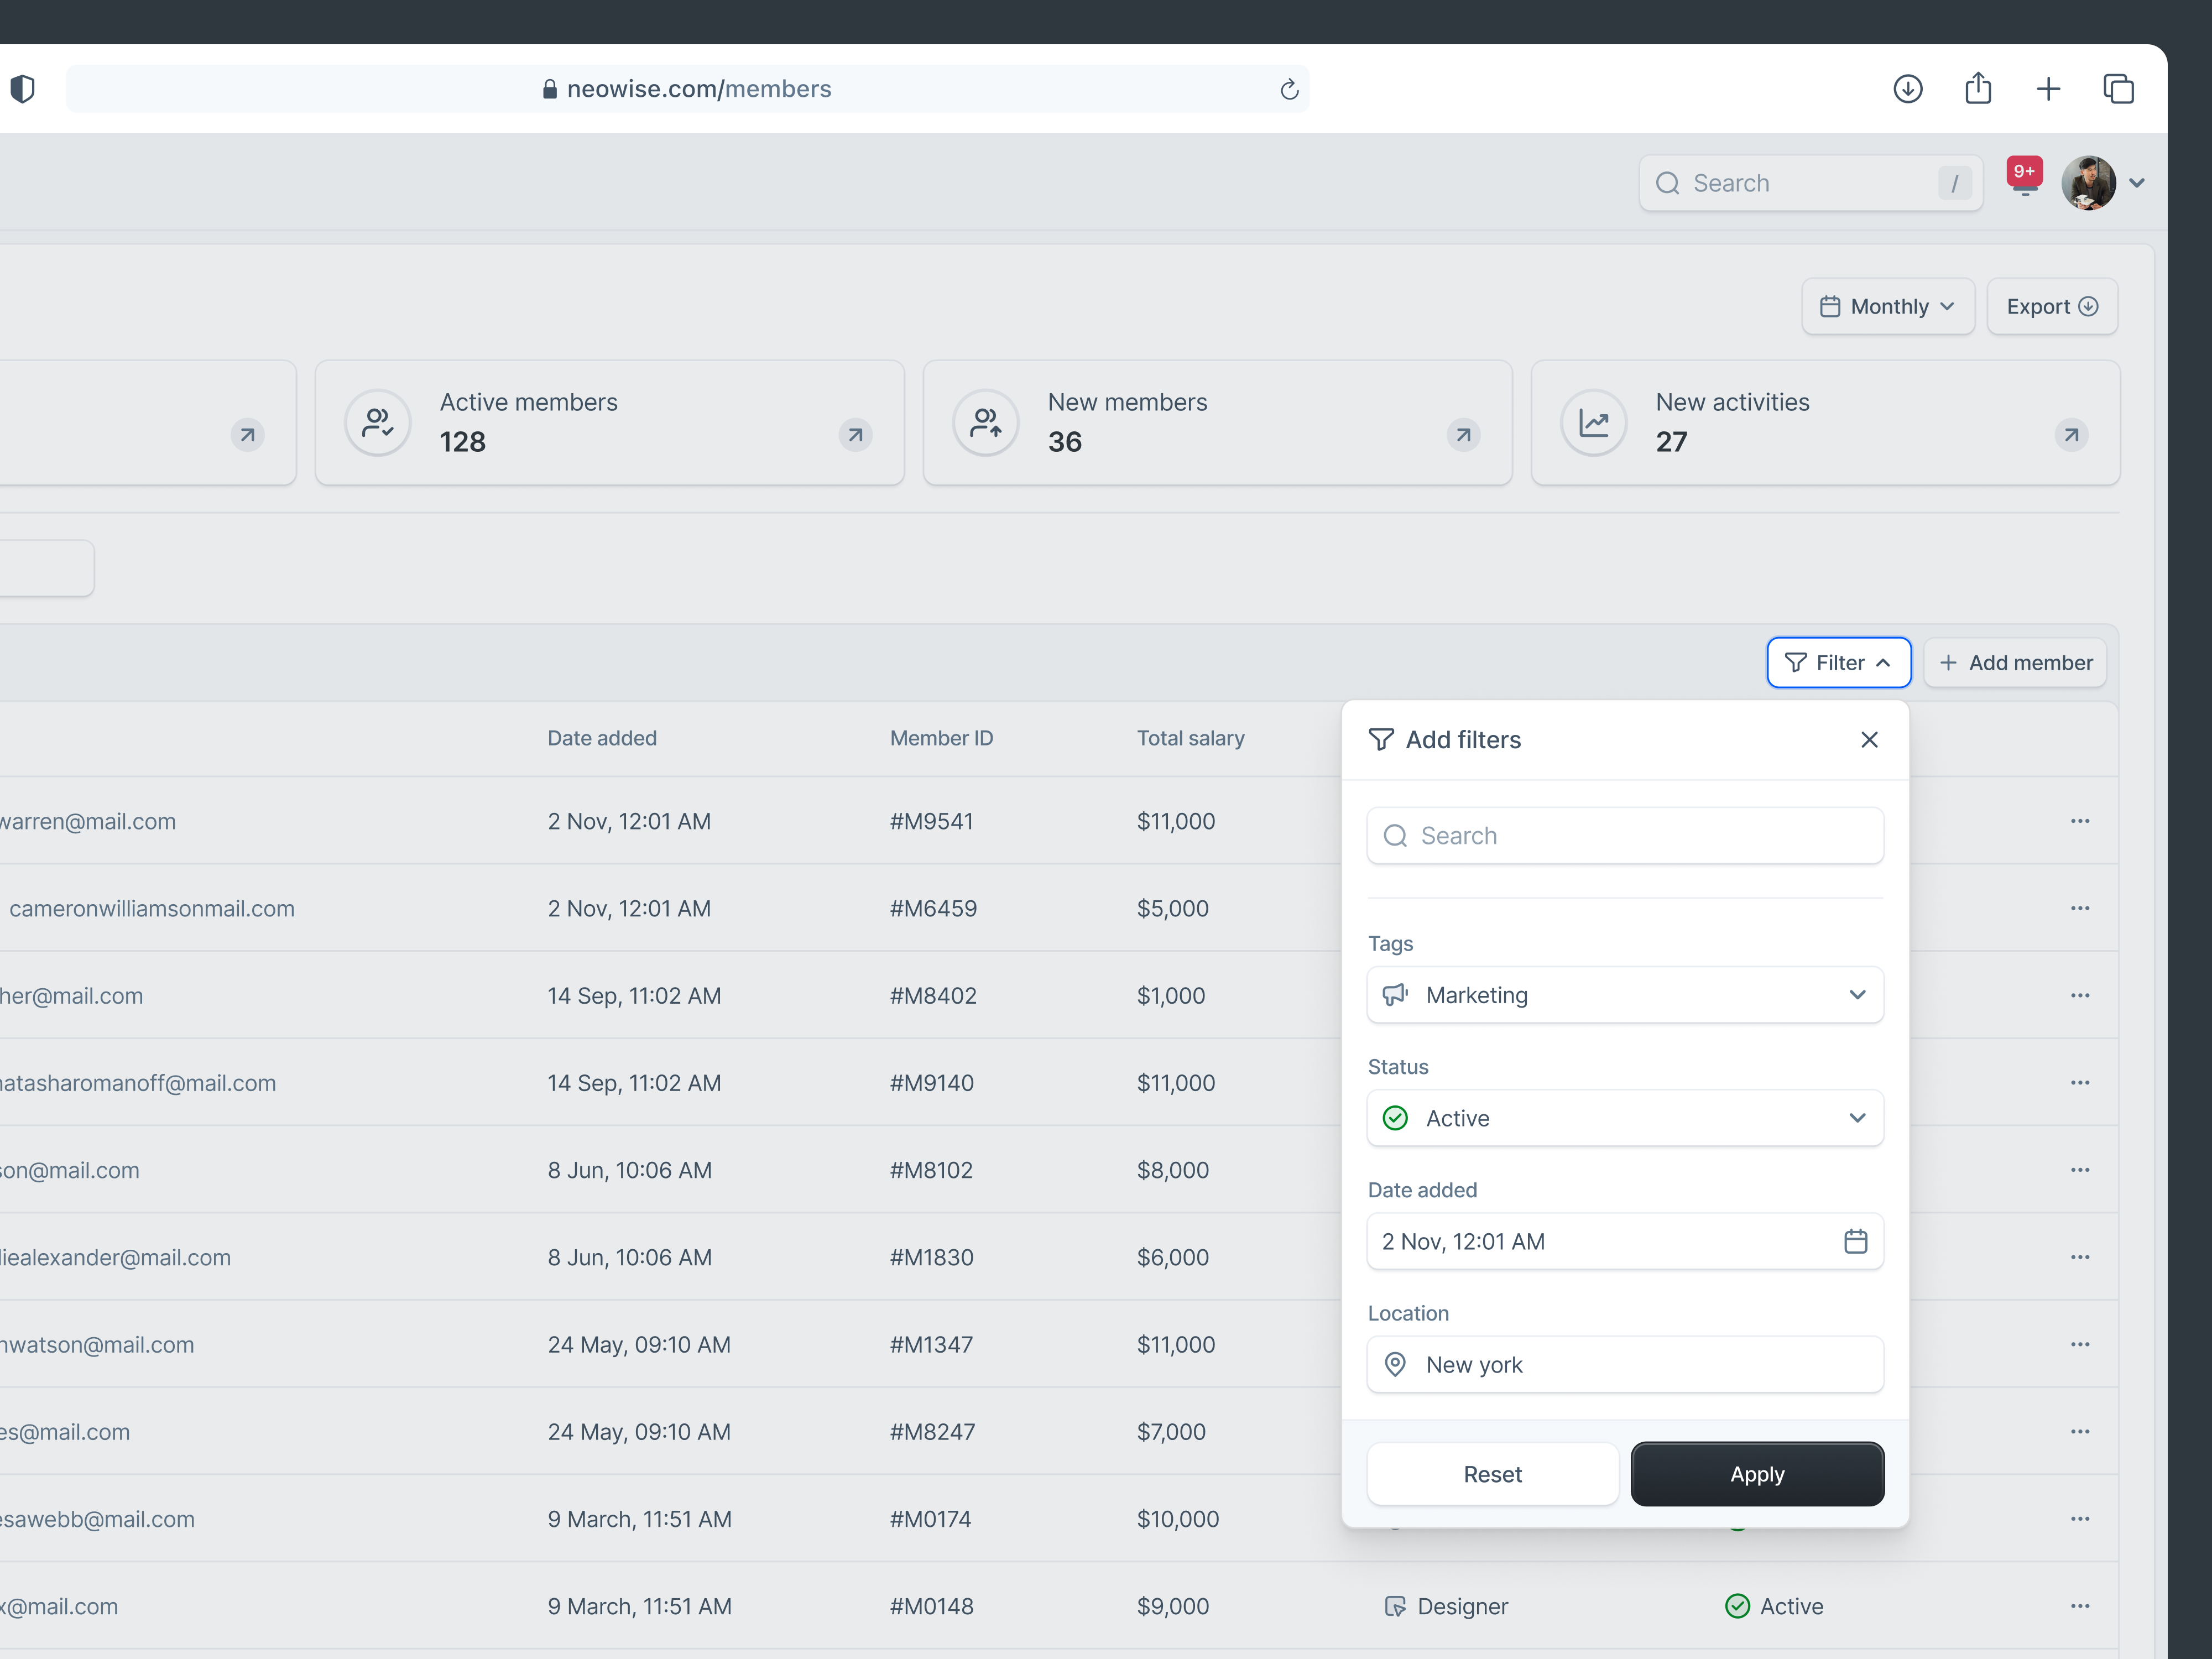
Task: Open the New activities expand arrow
Action: coord(2071,435)
